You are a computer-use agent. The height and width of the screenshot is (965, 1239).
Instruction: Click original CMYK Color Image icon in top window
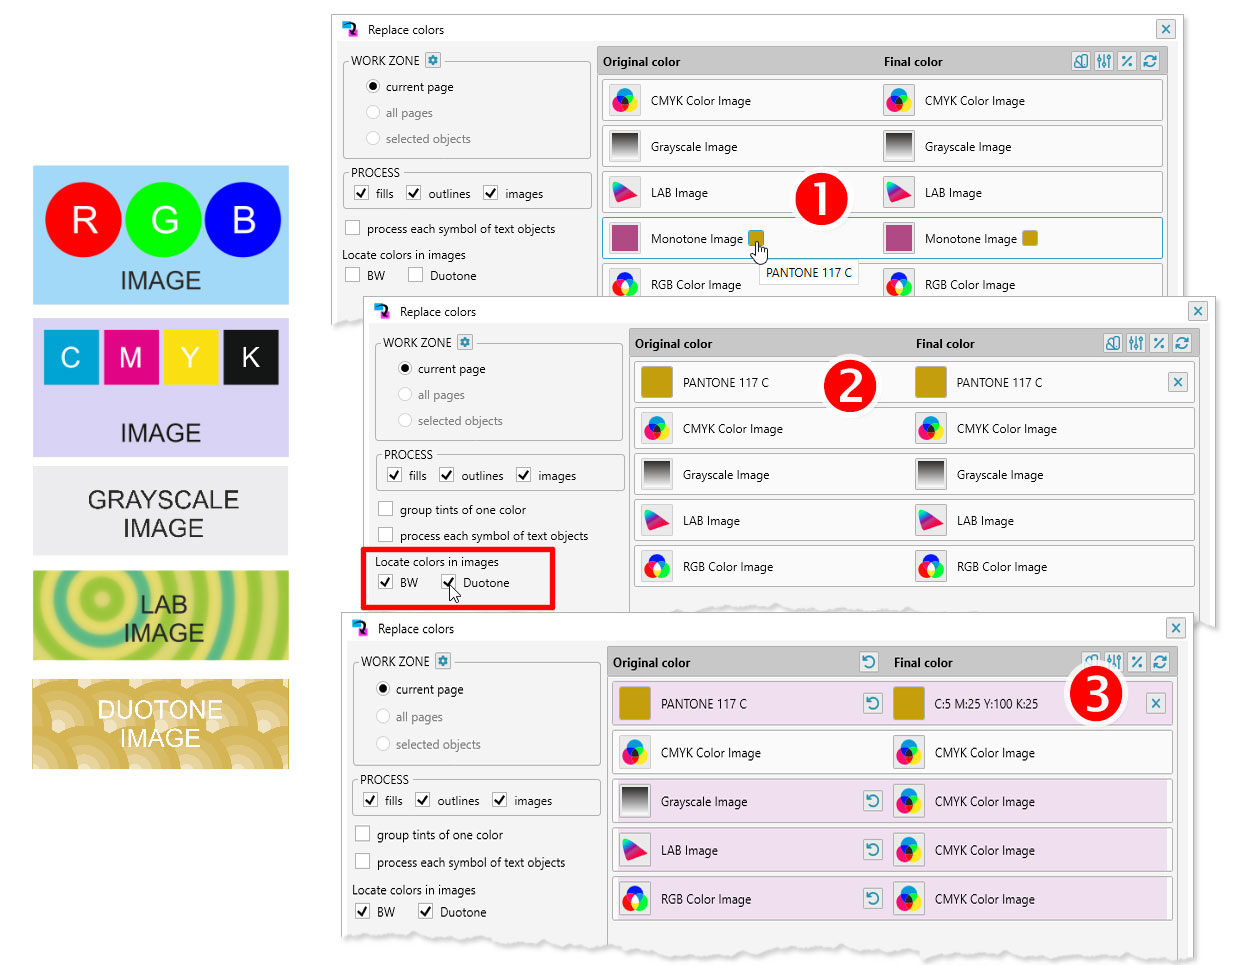coord(625,100)
